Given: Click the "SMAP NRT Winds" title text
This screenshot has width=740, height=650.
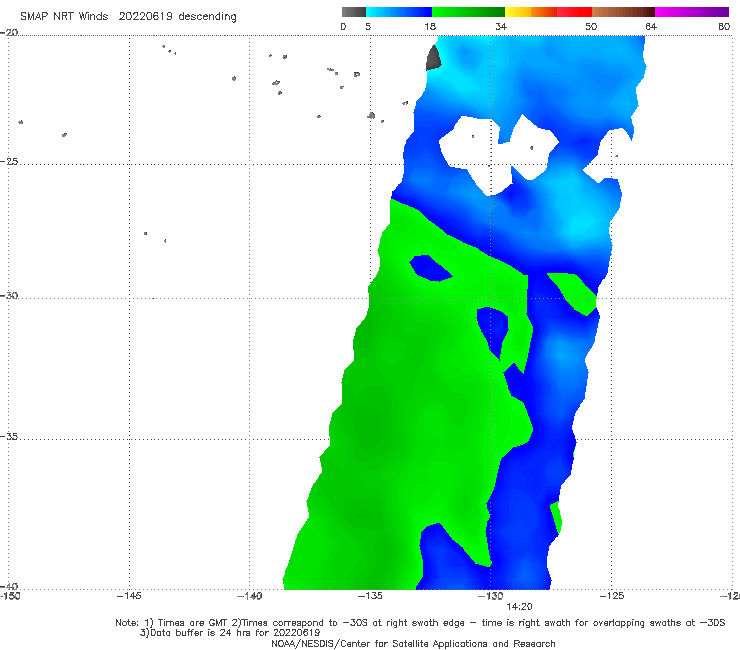Looking at the screenshot, I should (64, 17).
